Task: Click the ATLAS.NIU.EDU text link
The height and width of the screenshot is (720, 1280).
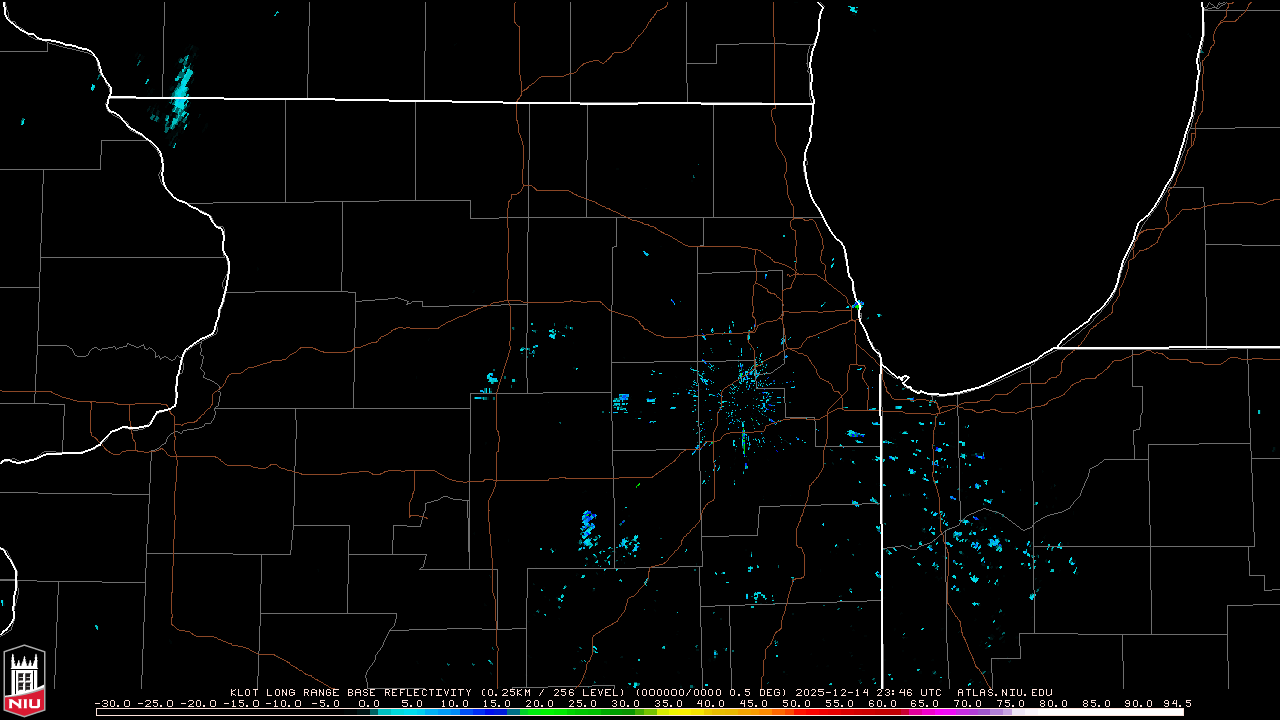Action: (x=1004, y=692)
